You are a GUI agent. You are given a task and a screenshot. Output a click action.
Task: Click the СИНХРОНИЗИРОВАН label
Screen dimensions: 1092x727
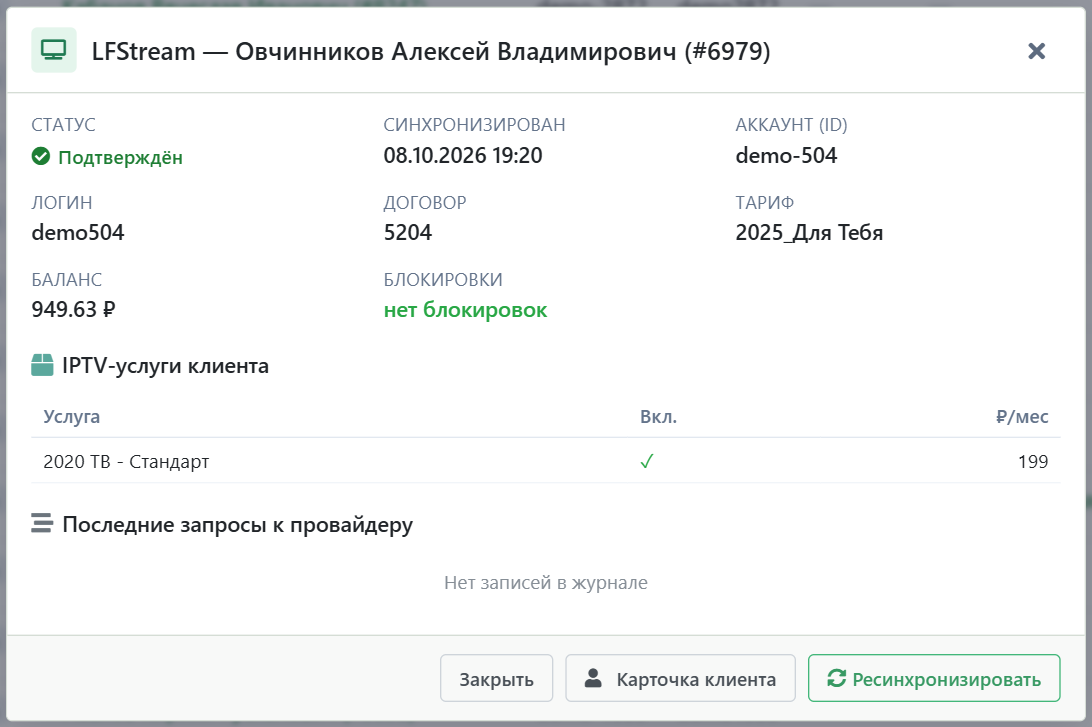pos(474,125)
